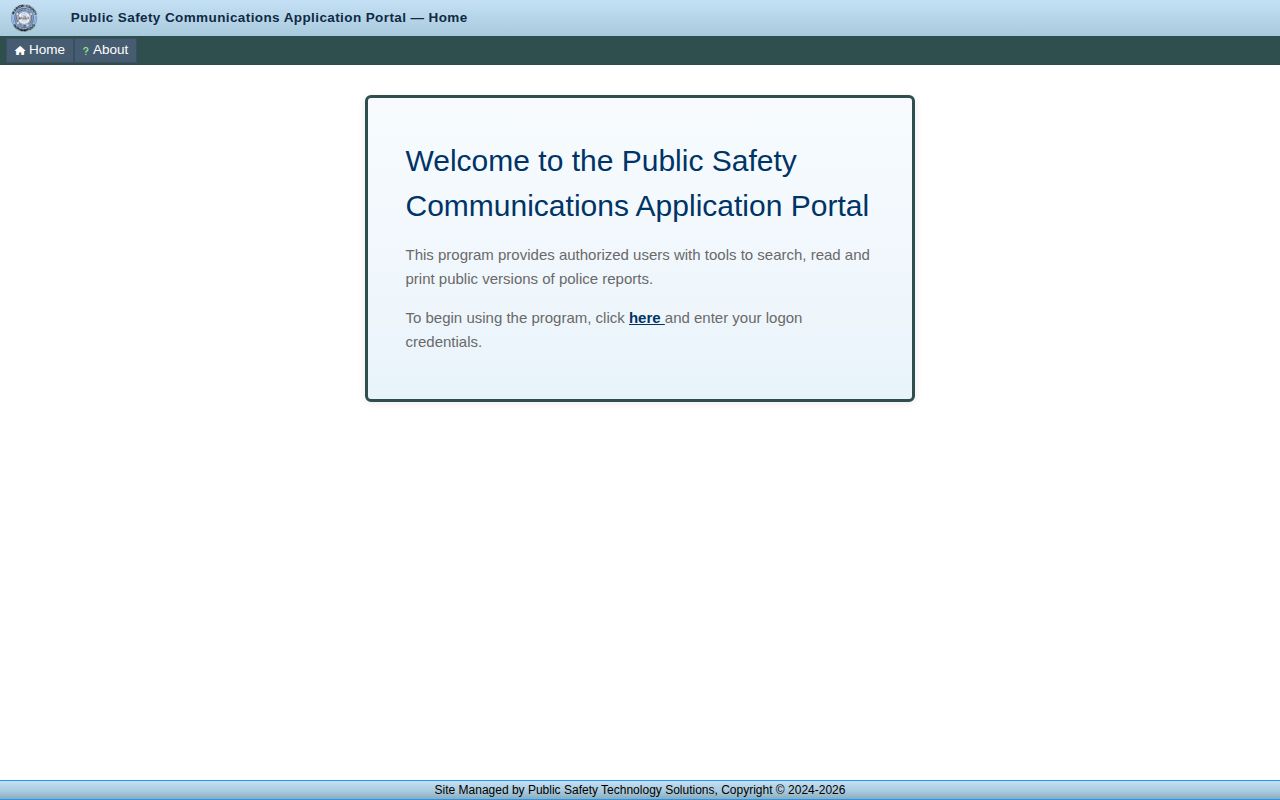Image resolution: width=1280 pixels, height=800 pixels.
Task: Select the welcome heading text
Action: [x=637, y=183]
